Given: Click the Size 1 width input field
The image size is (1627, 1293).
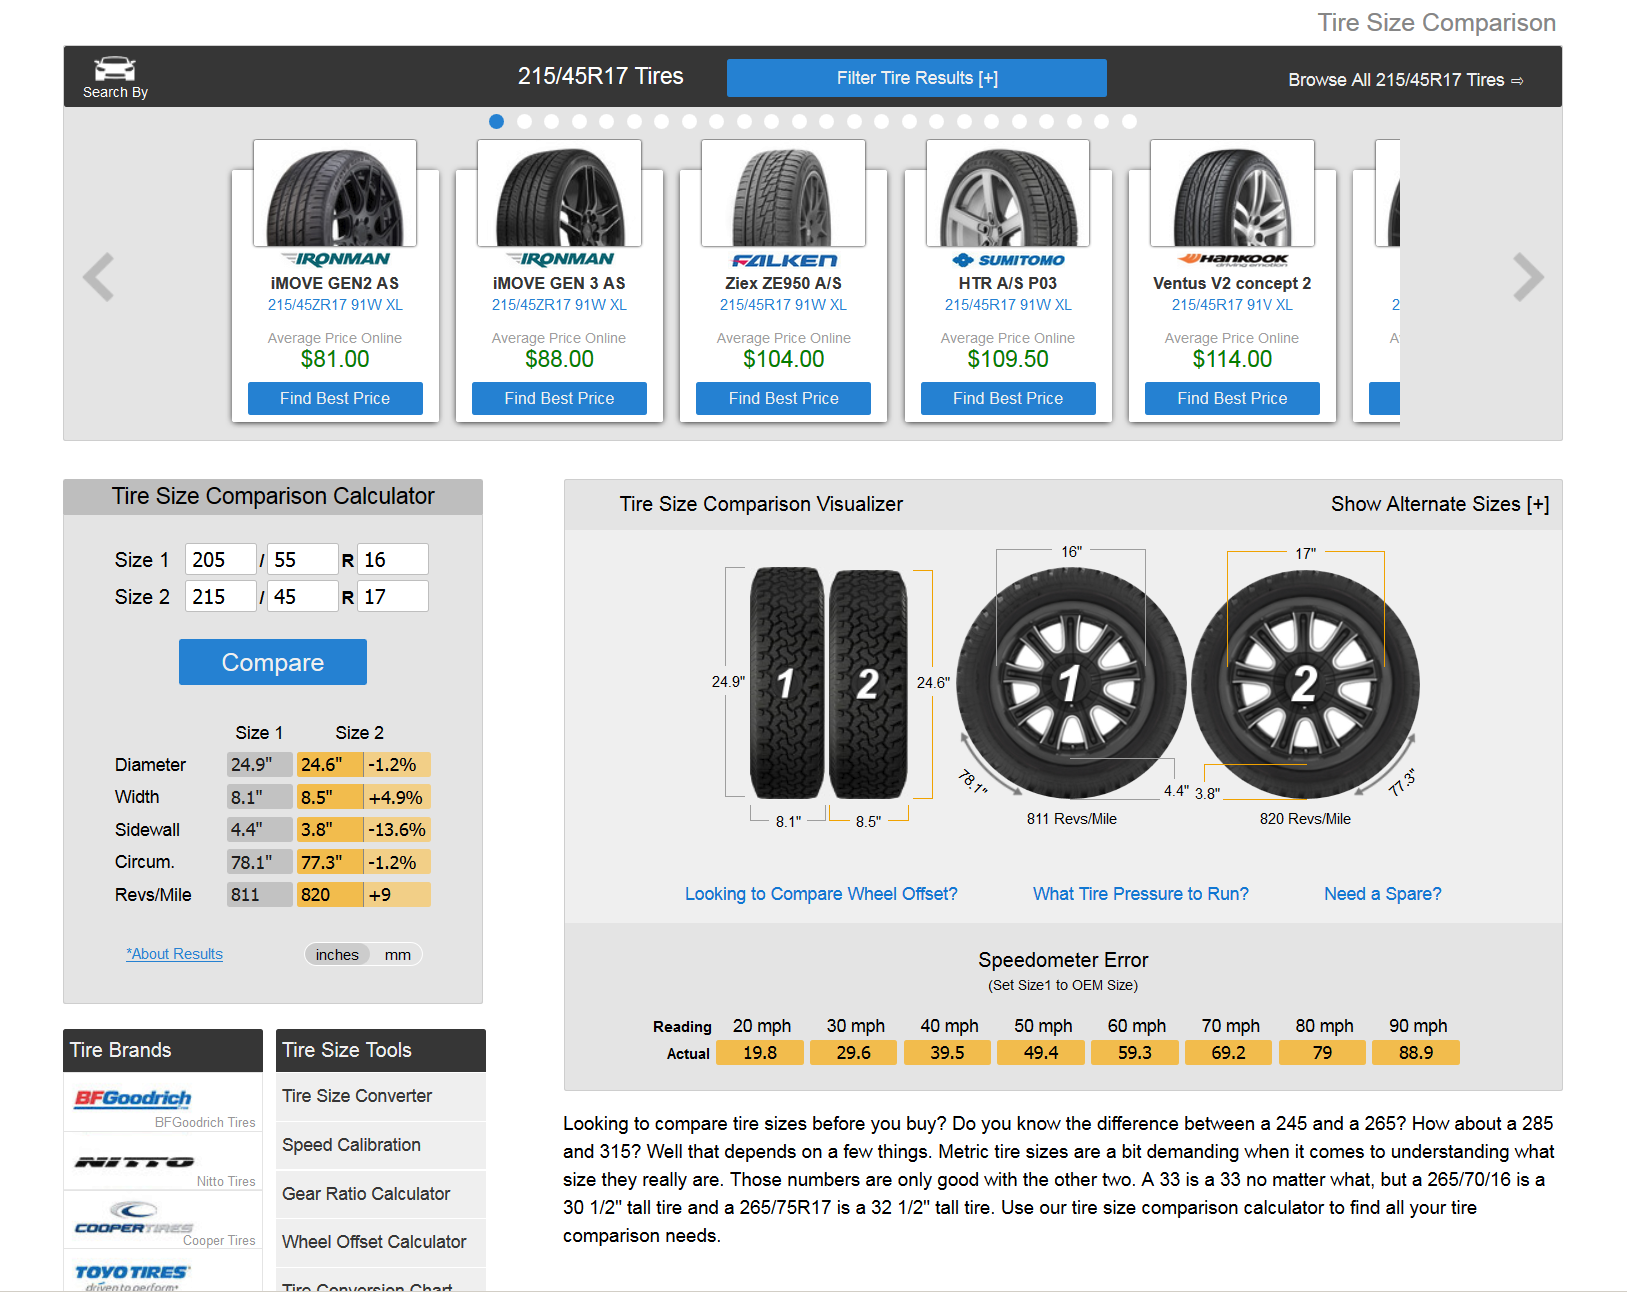Looking at the screenshot, I should [x=220, y=560].
